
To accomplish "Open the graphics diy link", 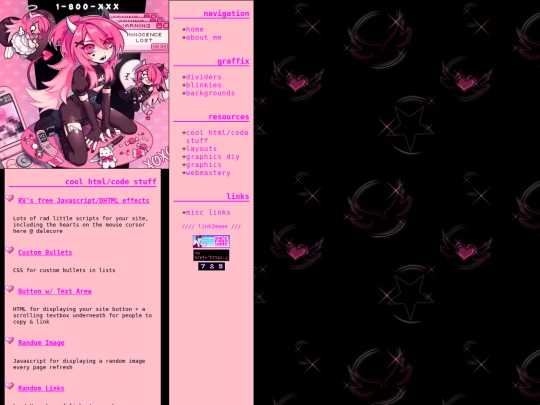I will 212,157.
